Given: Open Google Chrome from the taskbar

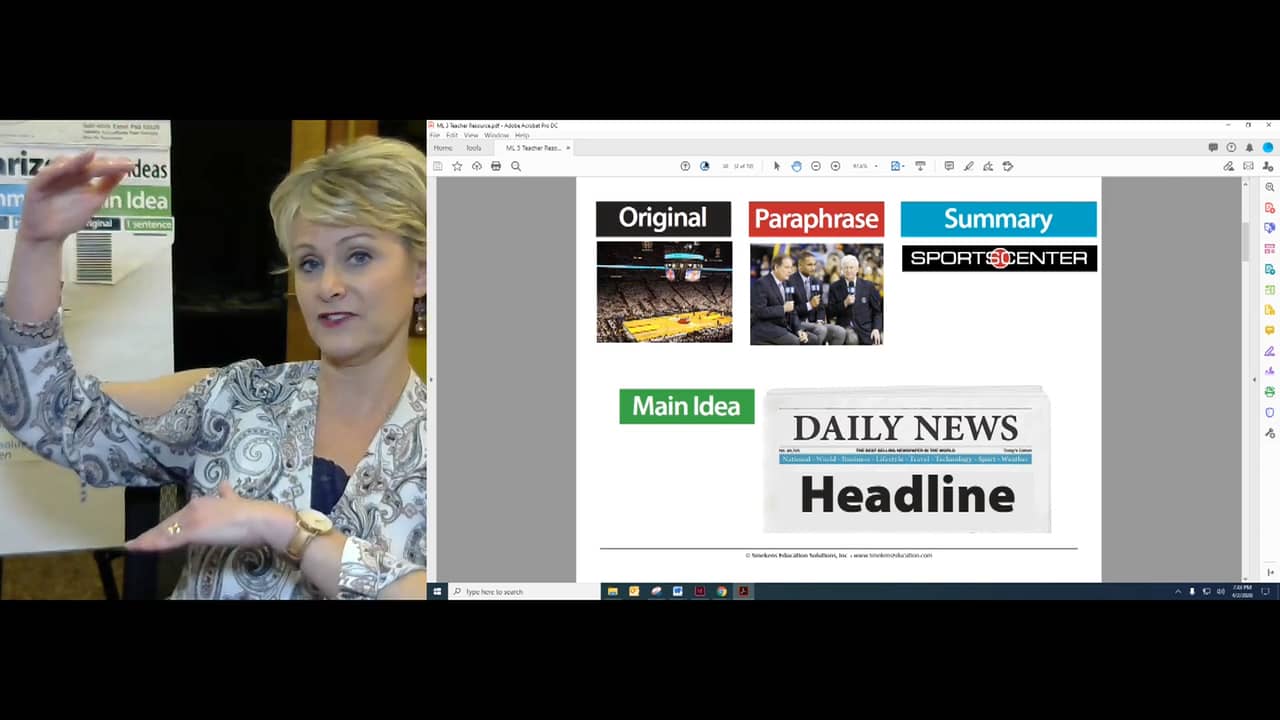Looking at the screenshot, I should [x=721, y=591].
